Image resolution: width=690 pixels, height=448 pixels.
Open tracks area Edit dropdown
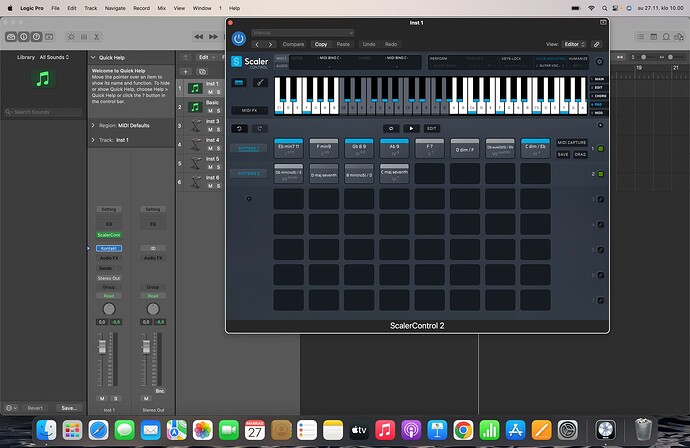click(206, 57)
